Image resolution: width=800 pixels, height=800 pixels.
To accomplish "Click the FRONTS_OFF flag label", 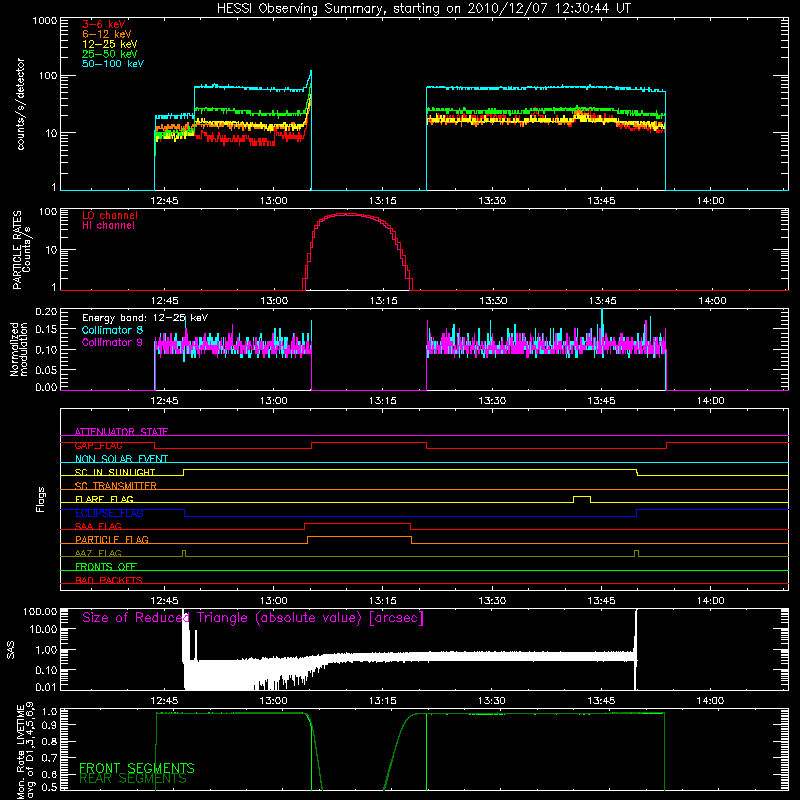I will tap(106, 567).
